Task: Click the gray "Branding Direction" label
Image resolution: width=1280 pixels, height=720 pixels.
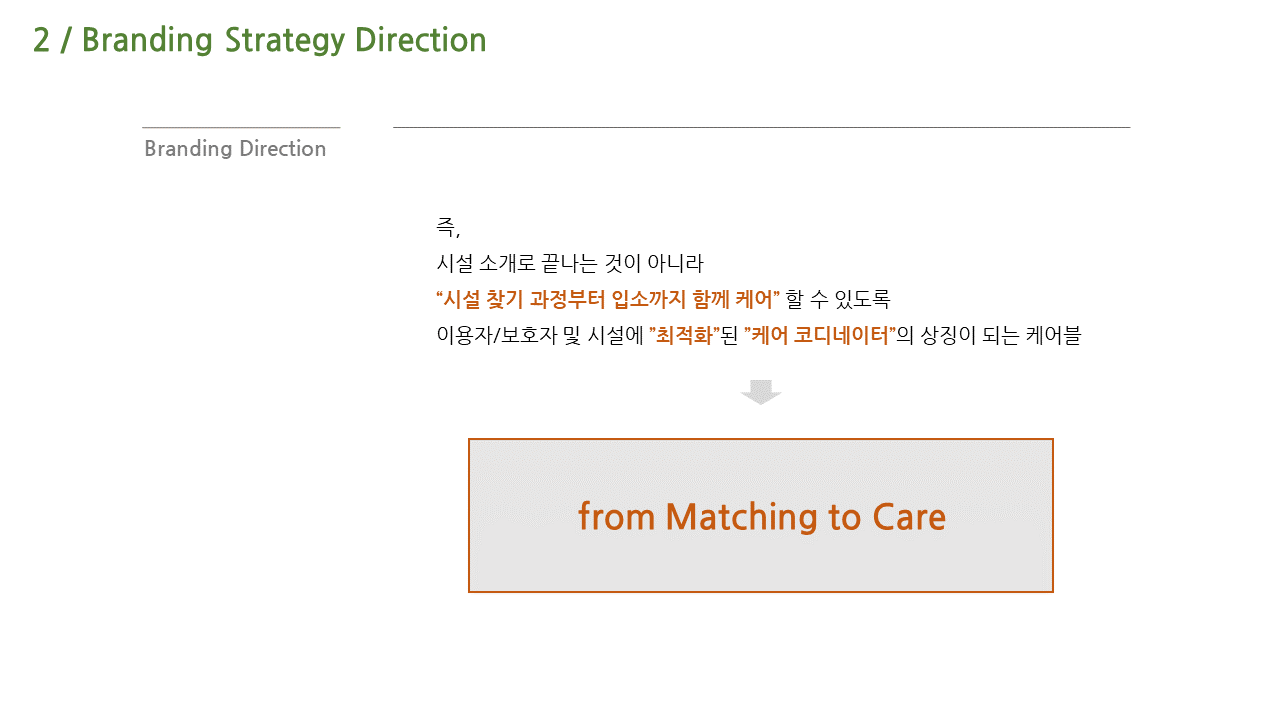Action: pos(235,149)
